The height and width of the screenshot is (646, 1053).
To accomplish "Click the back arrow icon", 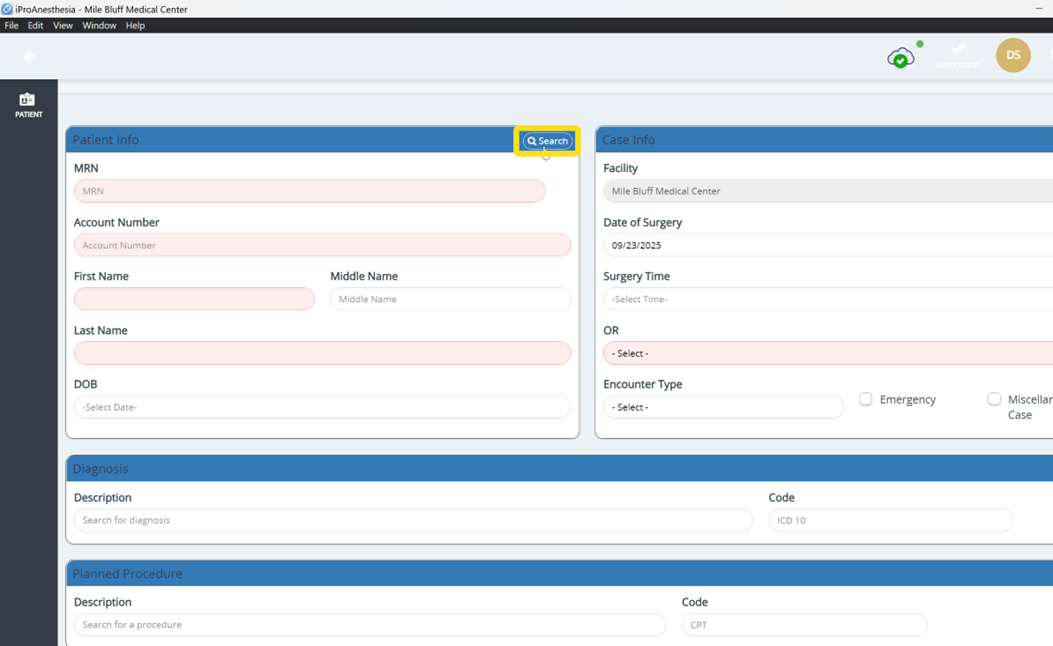I will point(30,57).
